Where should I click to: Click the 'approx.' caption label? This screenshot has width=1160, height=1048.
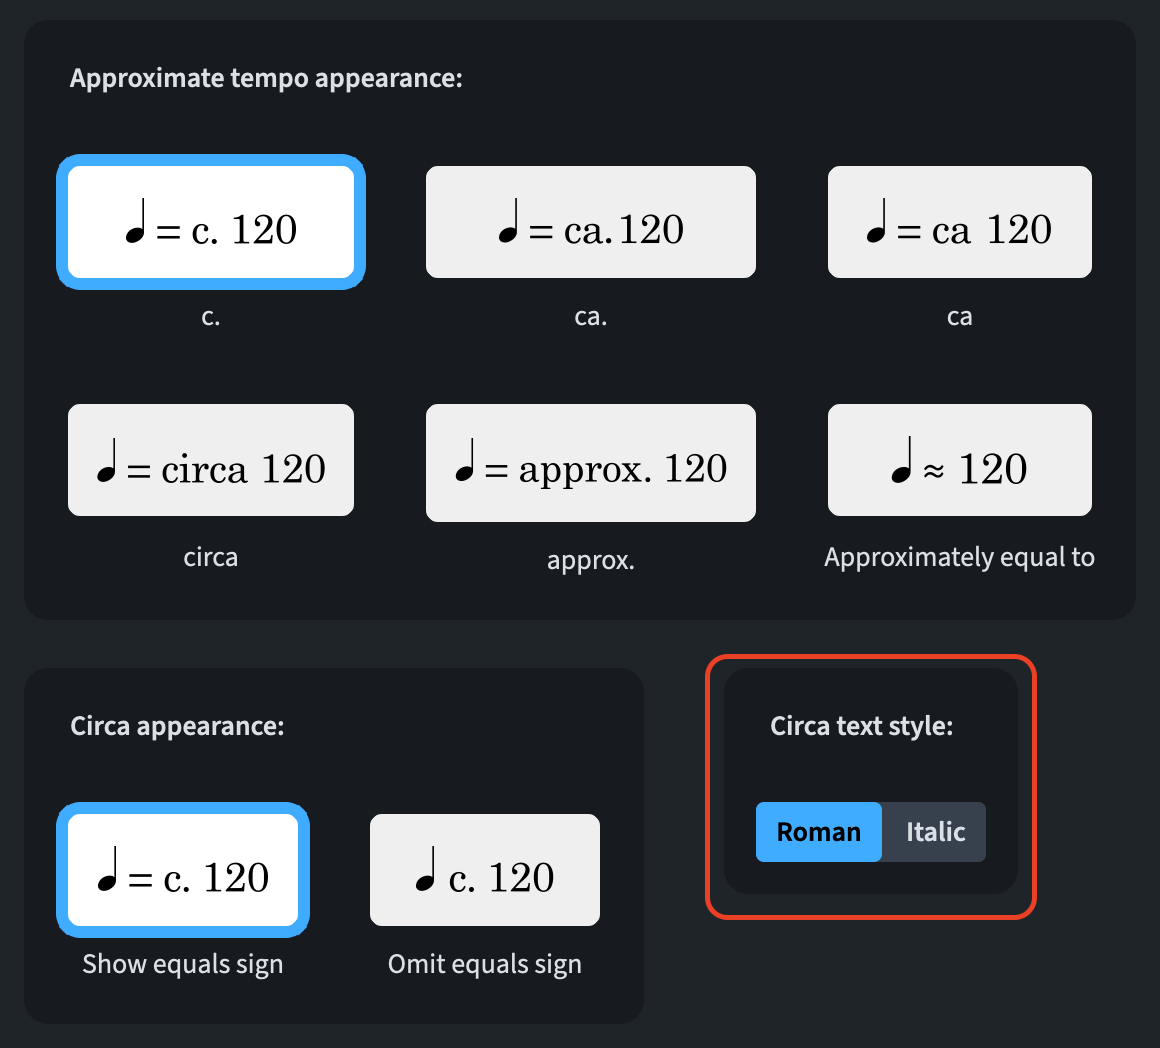(590, 561)
